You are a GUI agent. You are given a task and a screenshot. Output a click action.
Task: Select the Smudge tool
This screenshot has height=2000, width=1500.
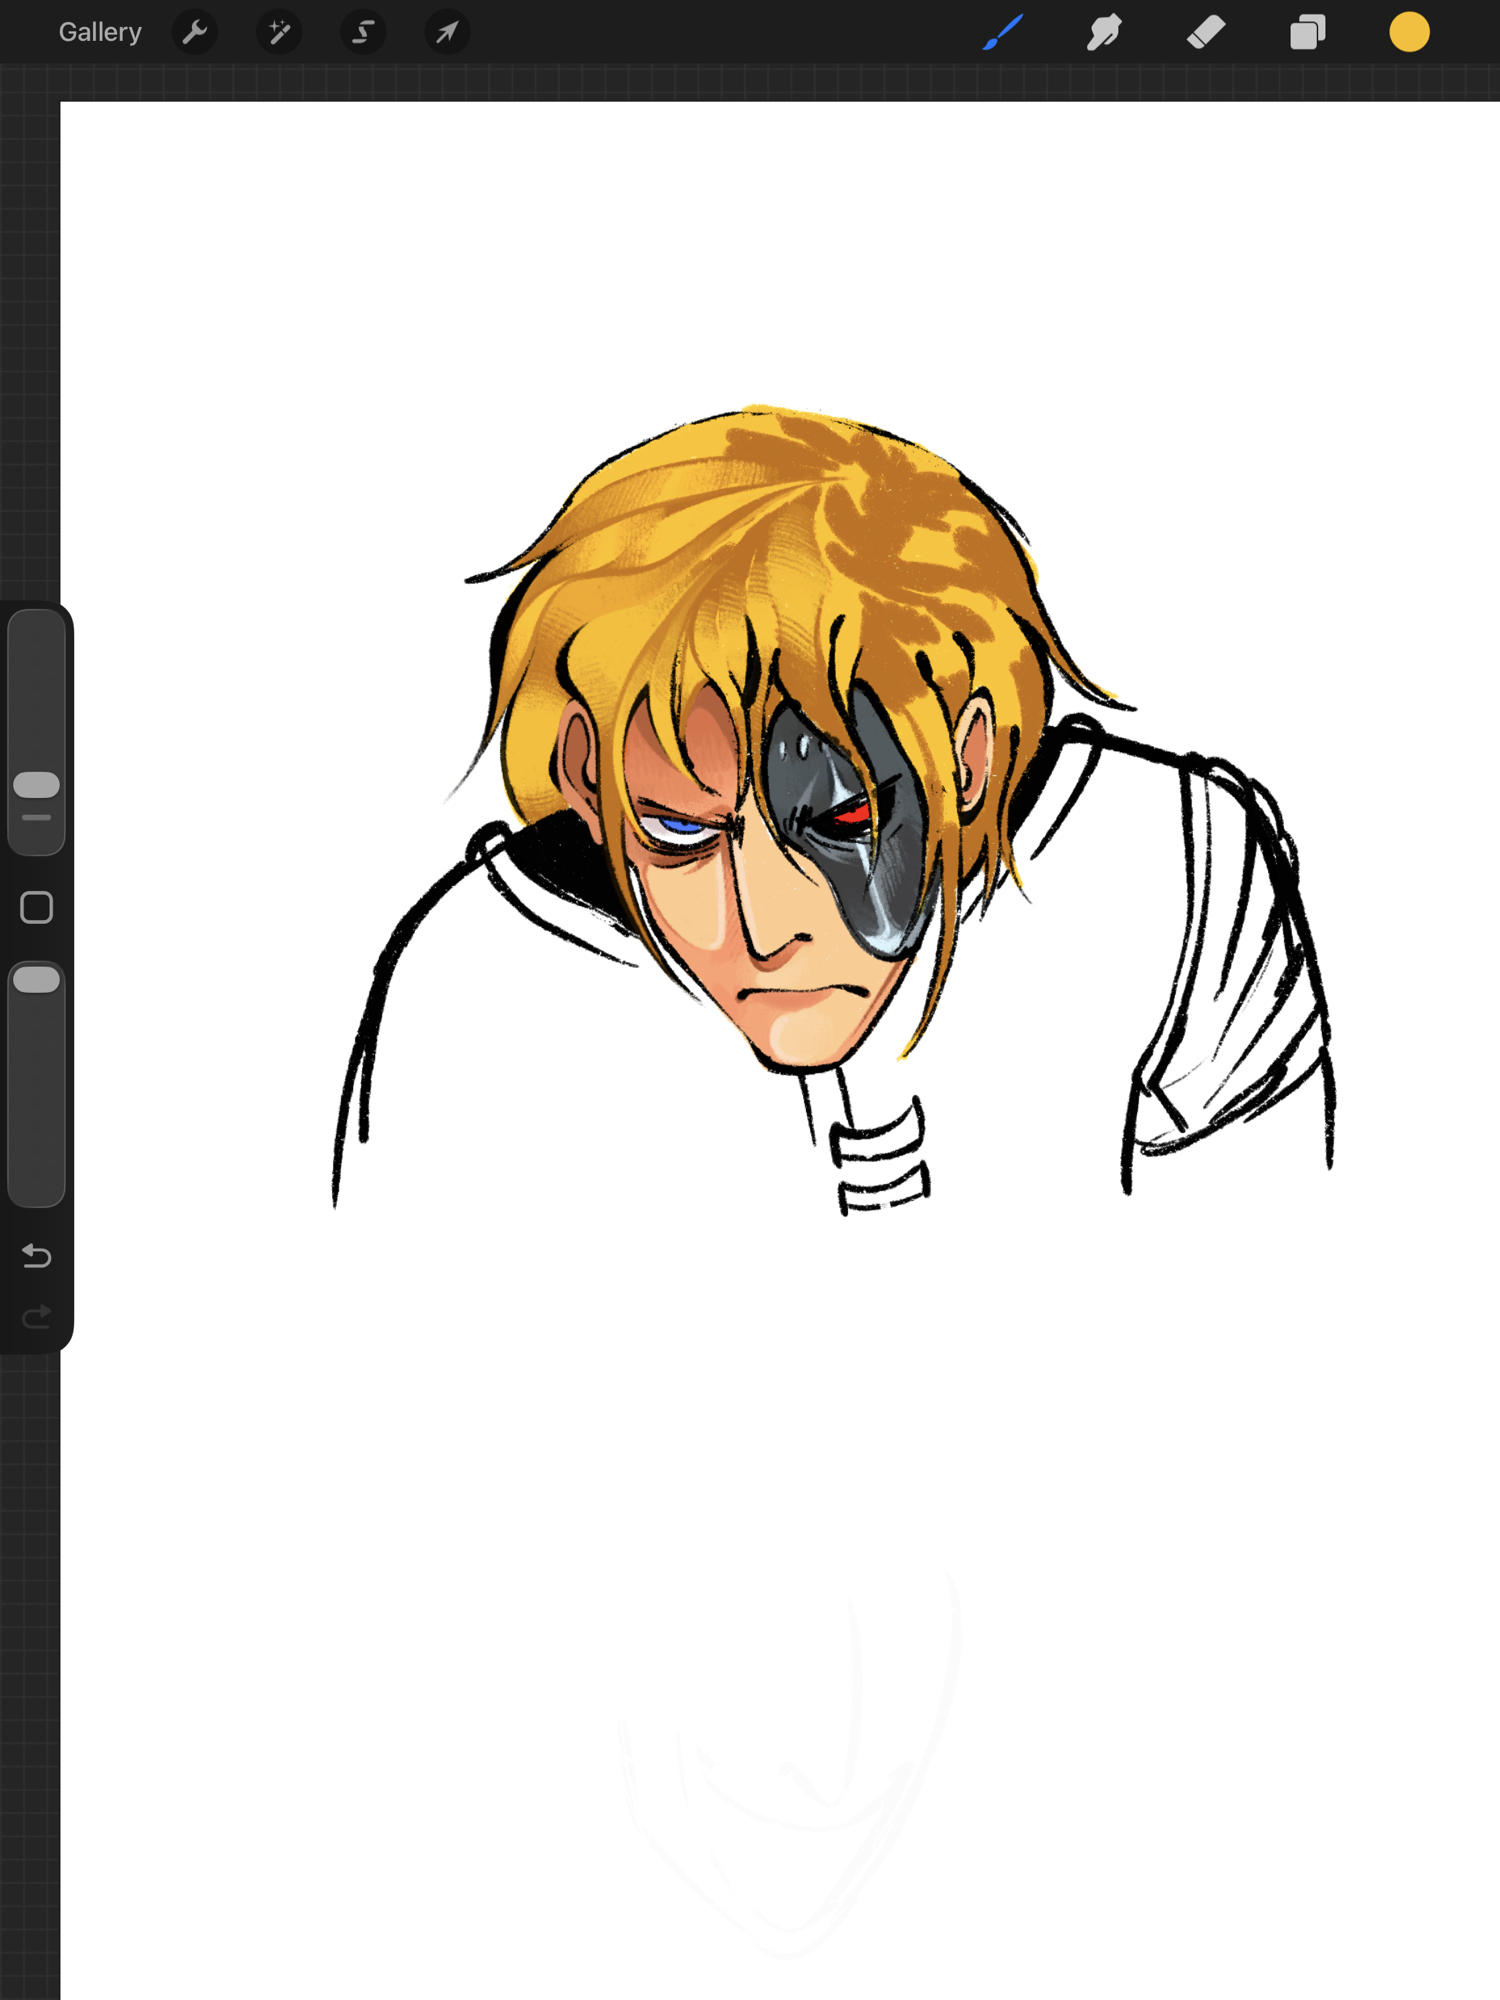click(x=1104, y=33)
